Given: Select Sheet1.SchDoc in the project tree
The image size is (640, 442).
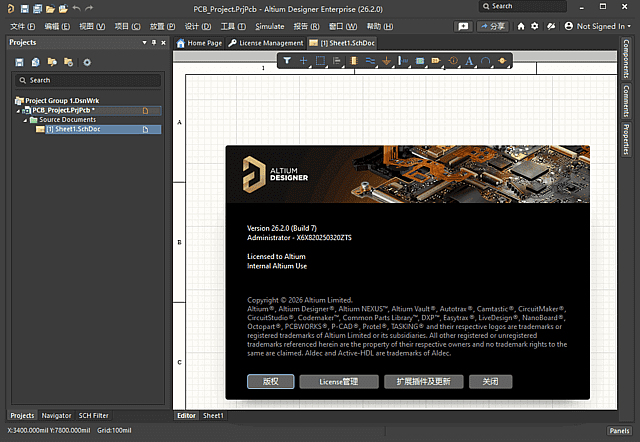Looking at the screenshot, I should 98,129.
